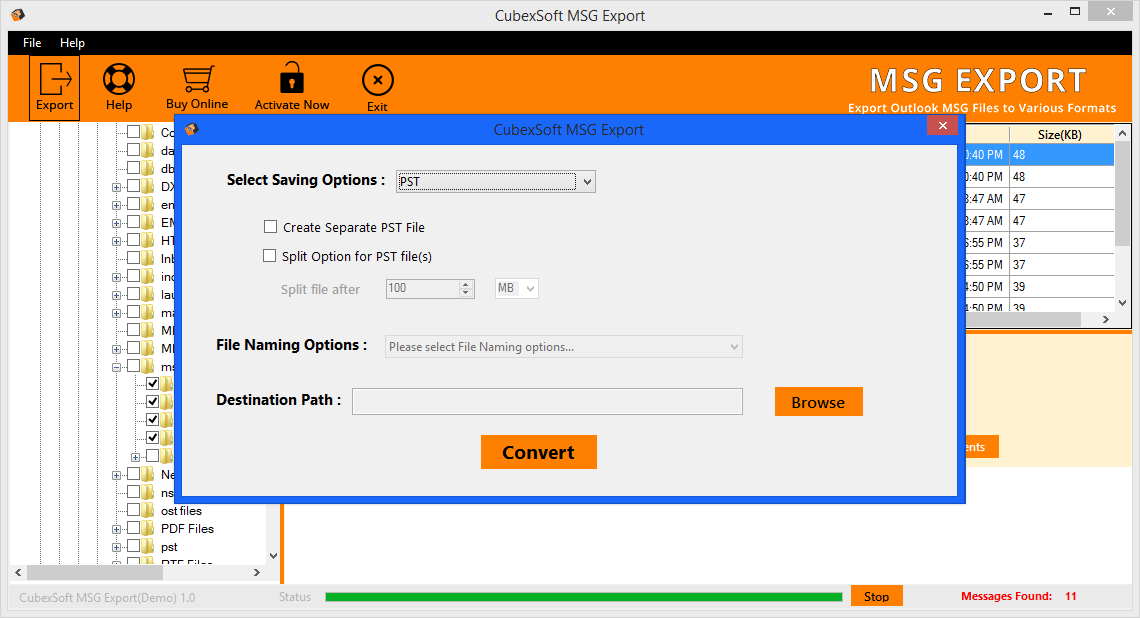1140x618 pixels.
Task: Click folder tree scroll down arrow
Action: tap(273, 556)
